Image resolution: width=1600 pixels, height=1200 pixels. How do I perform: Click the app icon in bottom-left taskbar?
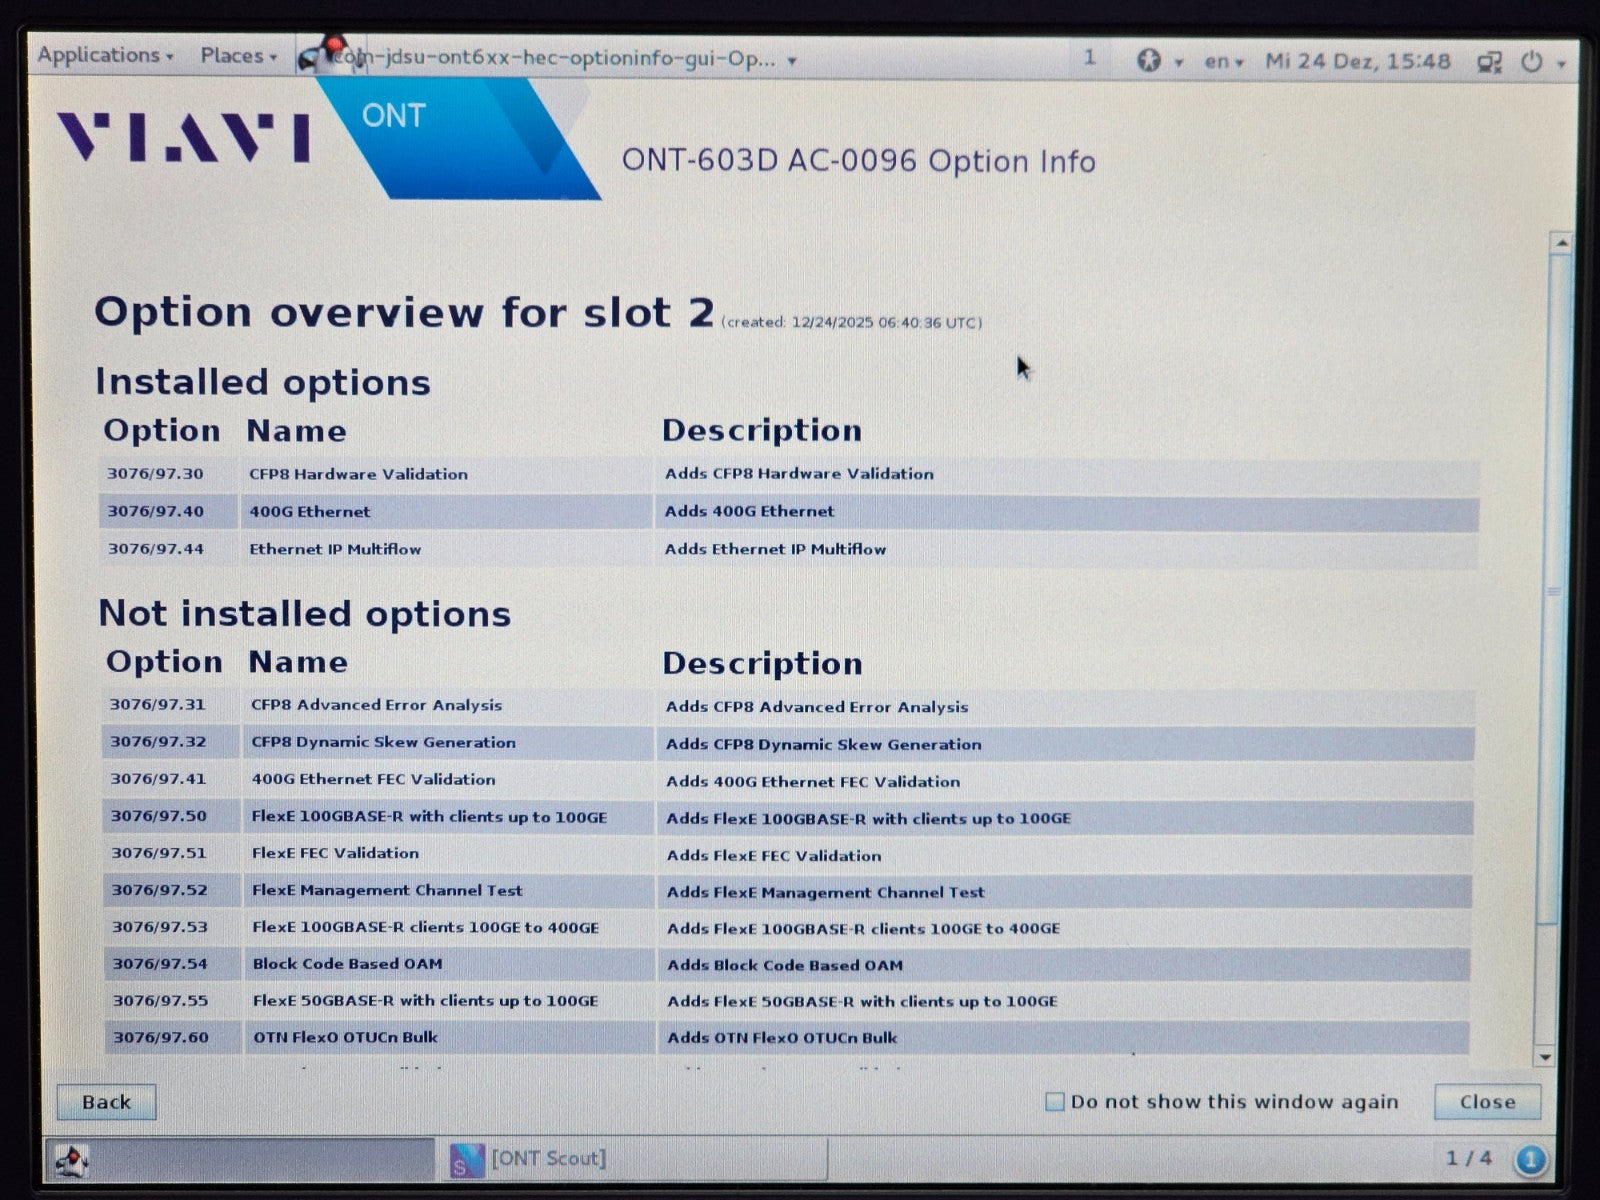[72, 1160]
